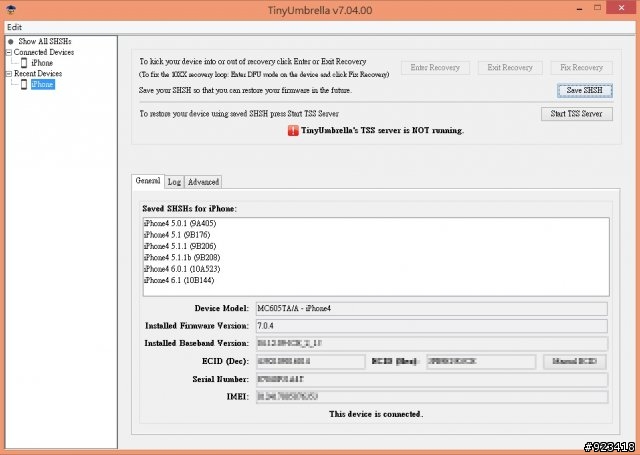
Task: Click the Enter Recovery button
Action: coord(435,68)
